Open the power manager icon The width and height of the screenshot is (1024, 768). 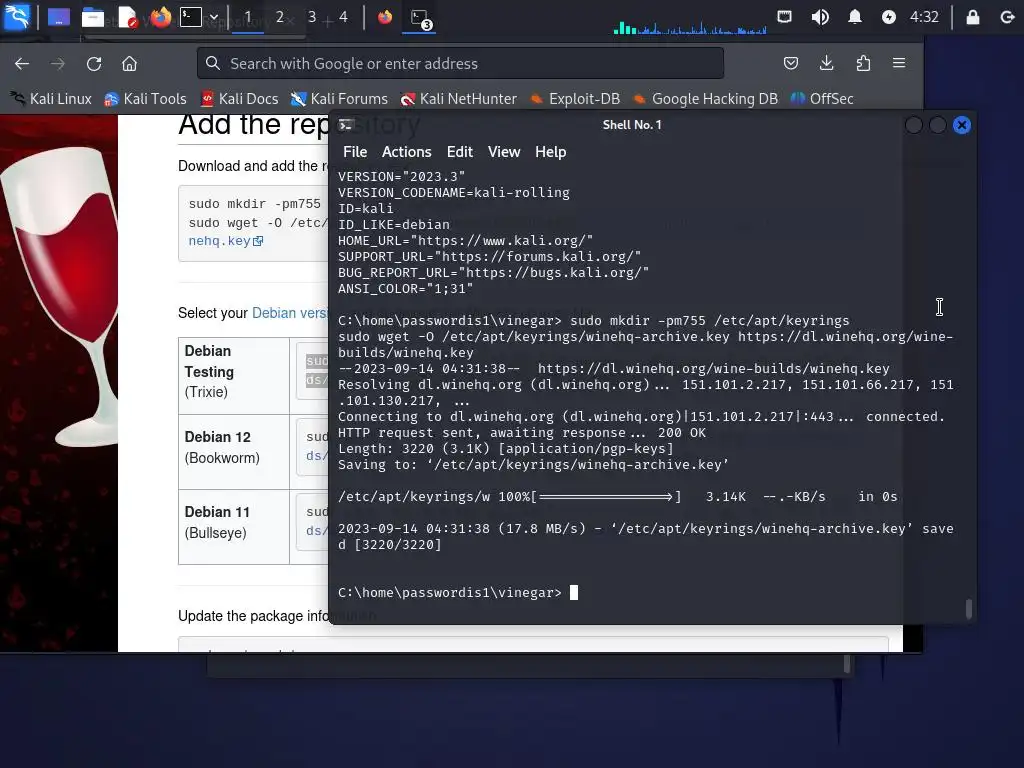(889, 17)
